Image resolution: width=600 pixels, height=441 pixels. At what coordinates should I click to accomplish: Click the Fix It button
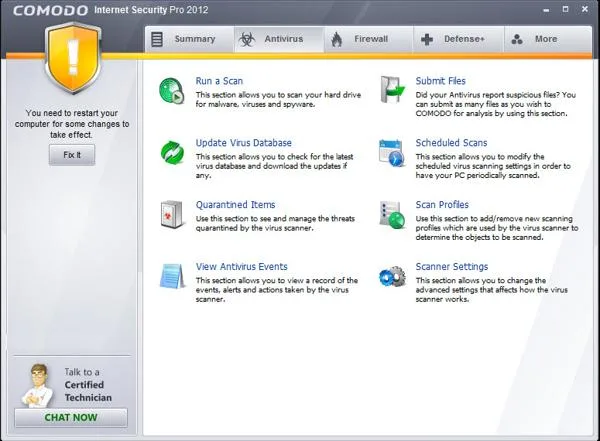(x=72, y=155)
